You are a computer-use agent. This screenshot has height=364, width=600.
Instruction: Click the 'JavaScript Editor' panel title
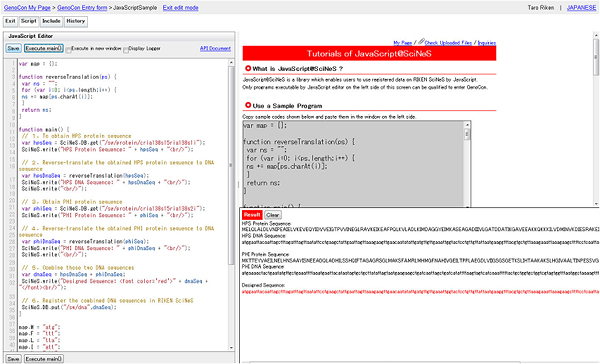tap(31, 36)
